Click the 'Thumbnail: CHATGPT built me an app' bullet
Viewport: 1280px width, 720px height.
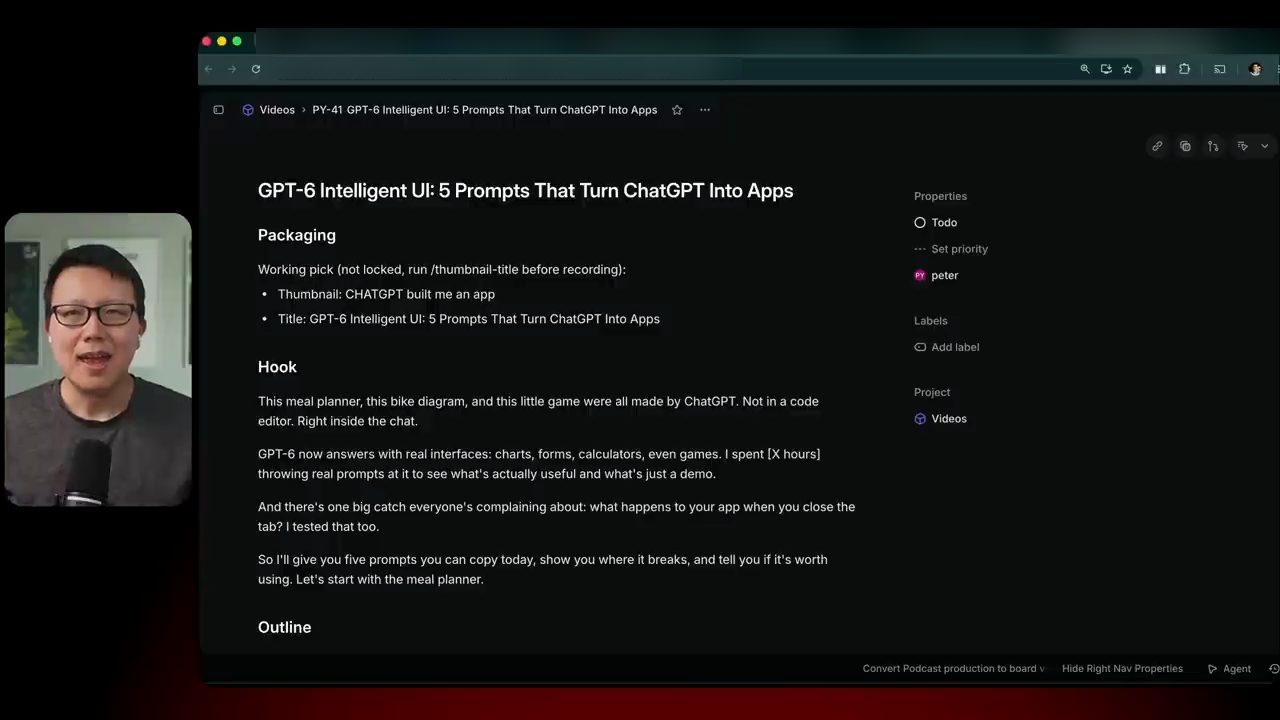(x=386, y=294)
